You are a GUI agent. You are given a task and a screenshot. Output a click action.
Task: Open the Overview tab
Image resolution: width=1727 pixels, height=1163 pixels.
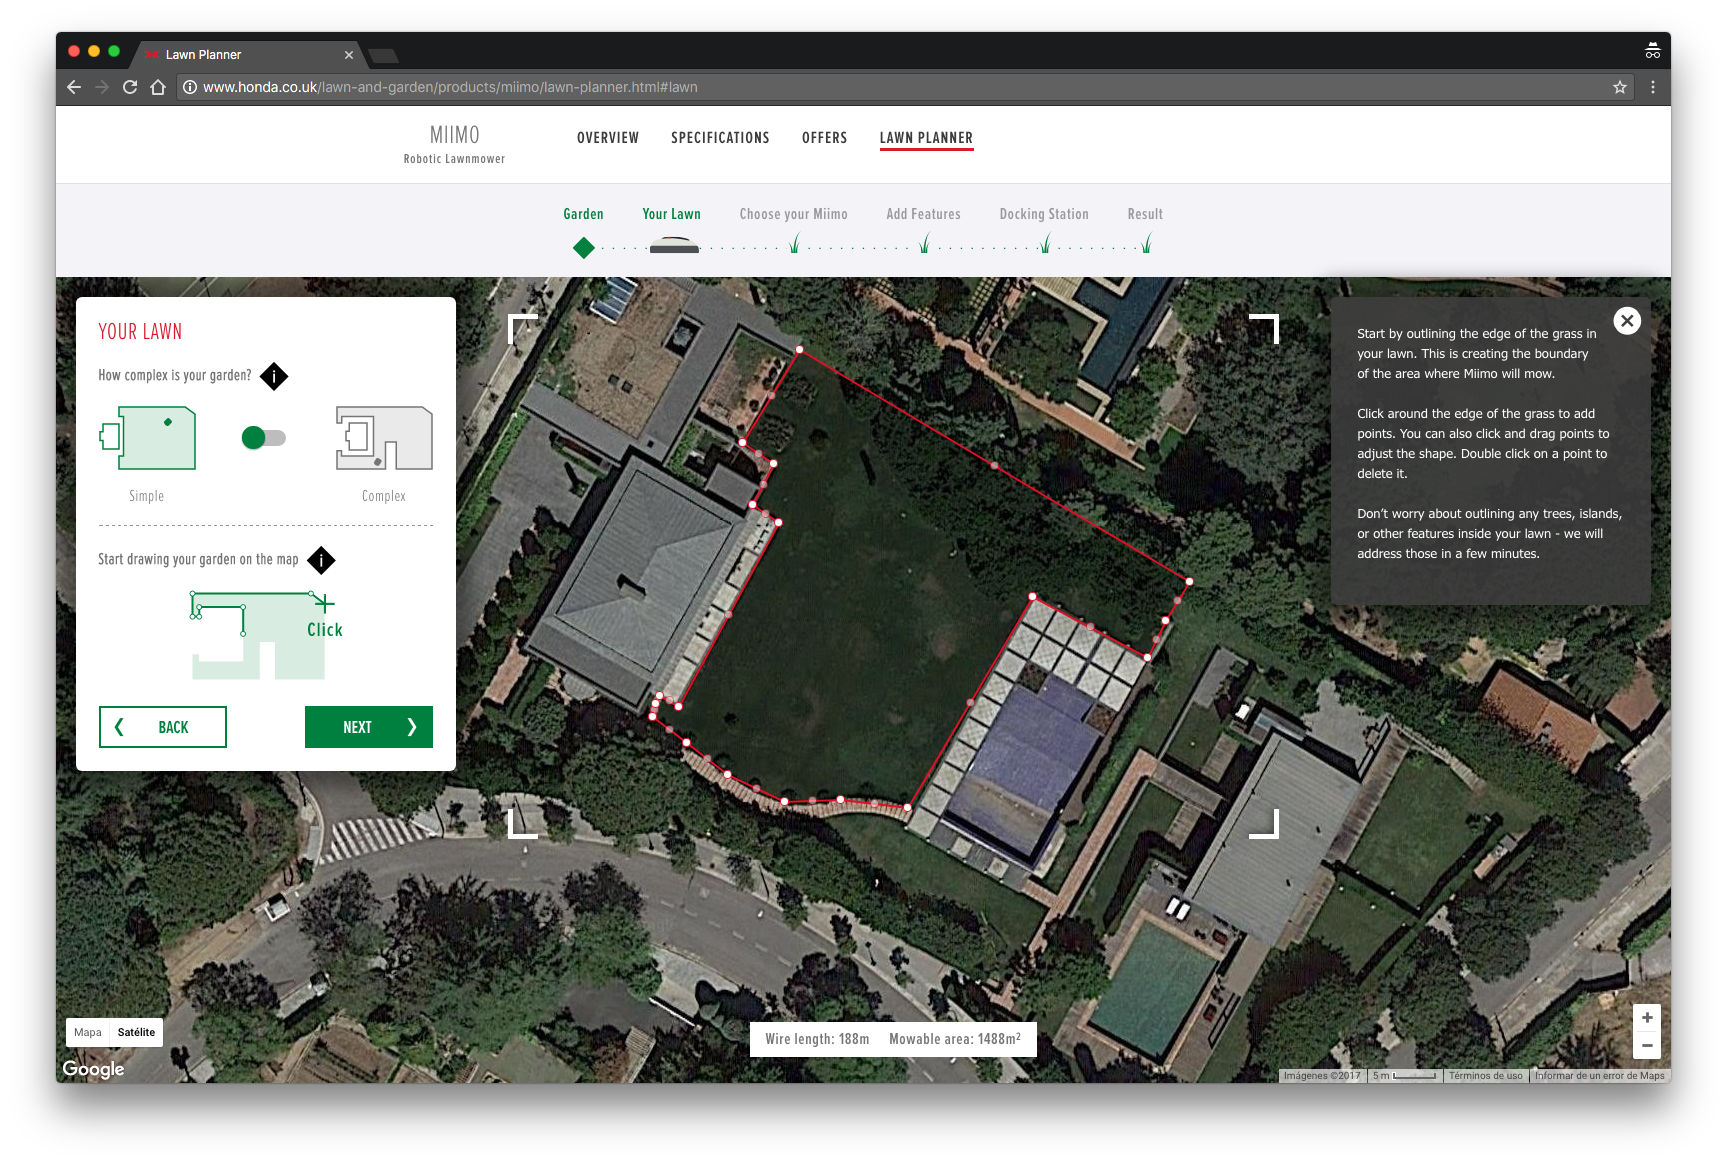point(608,138)
